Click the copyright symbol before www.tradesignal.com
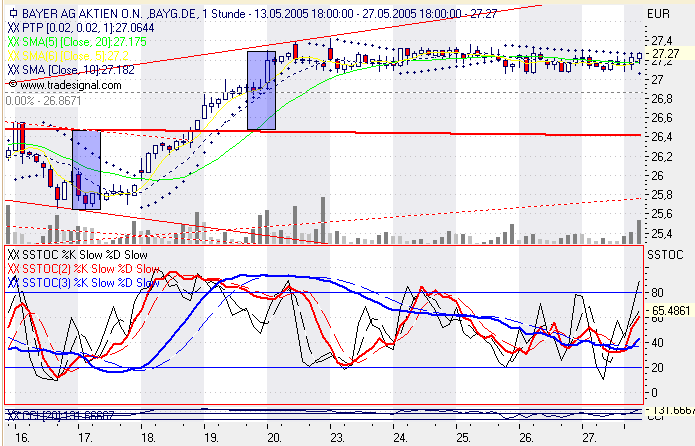The height and width of the screenshot is (446, 695). [13, 84]
